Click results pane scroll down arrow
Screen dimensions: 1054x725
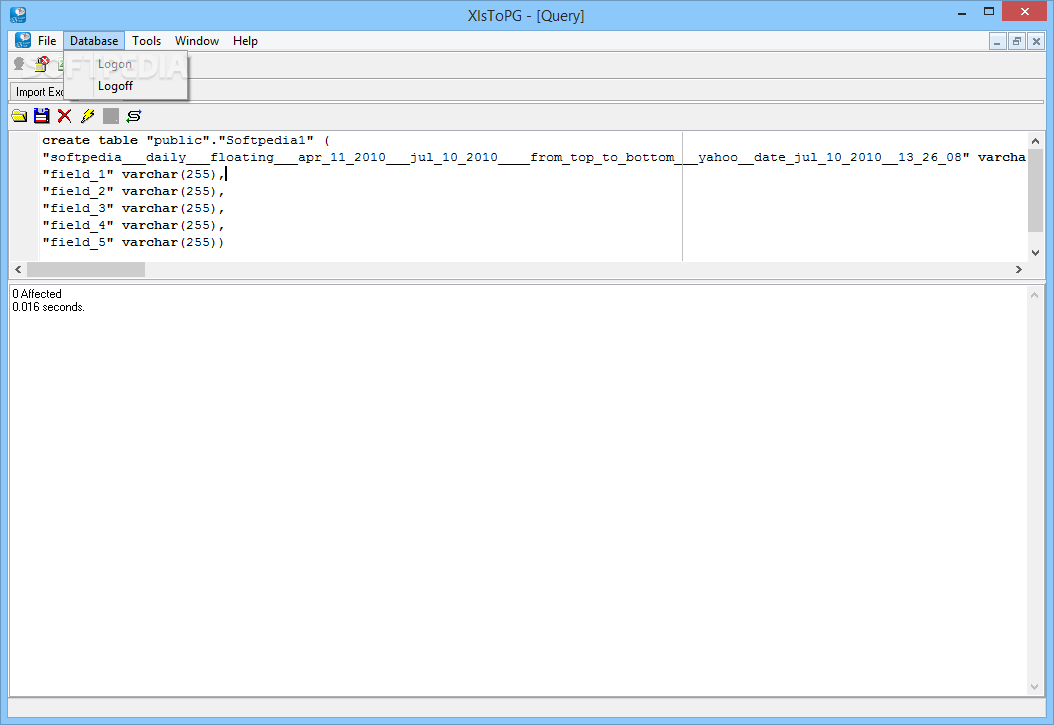point(1035,687)
